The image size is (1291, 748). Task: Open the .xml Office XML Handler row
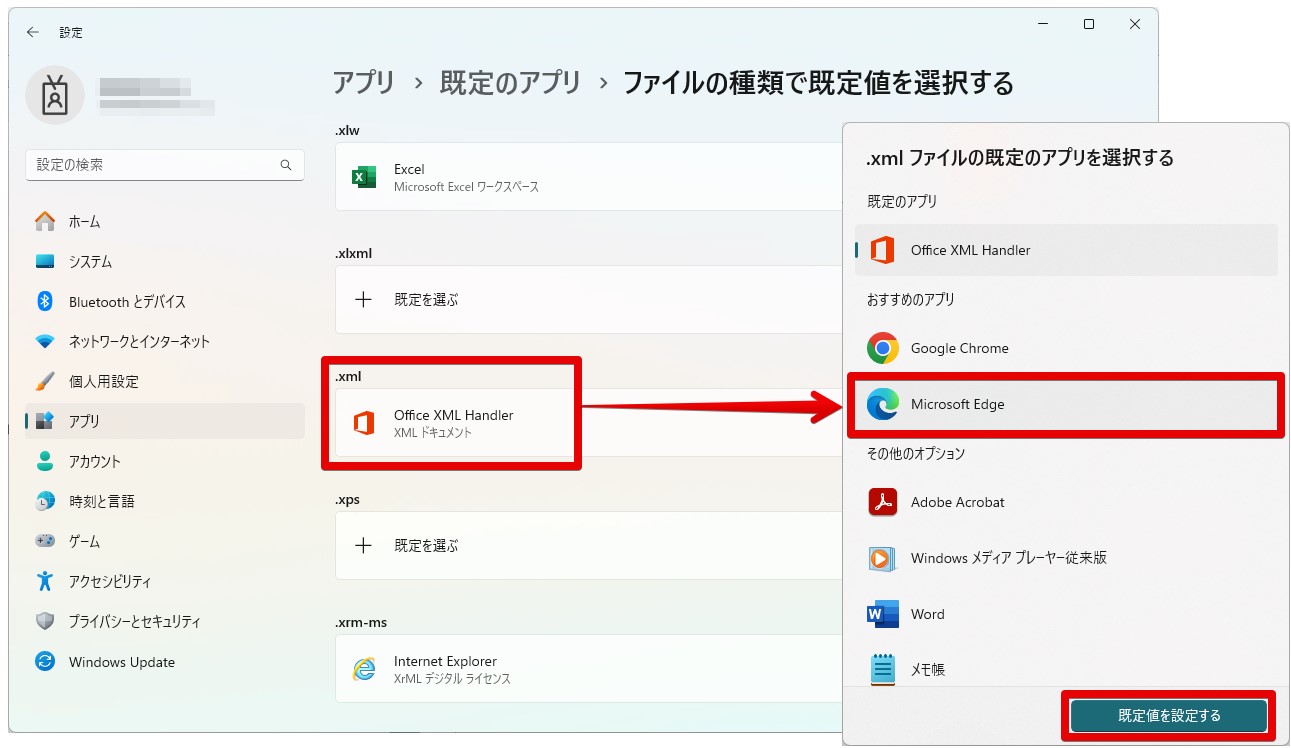coord(589,423)
